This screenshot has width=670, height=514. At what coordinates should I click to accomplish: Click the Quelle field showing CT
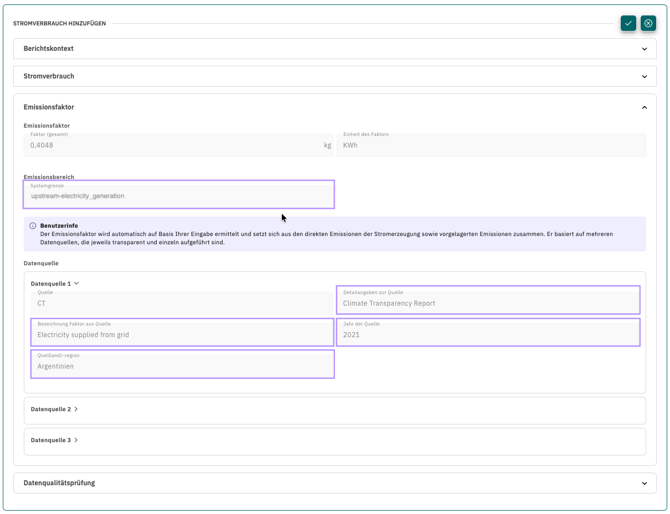click(182, 302)
